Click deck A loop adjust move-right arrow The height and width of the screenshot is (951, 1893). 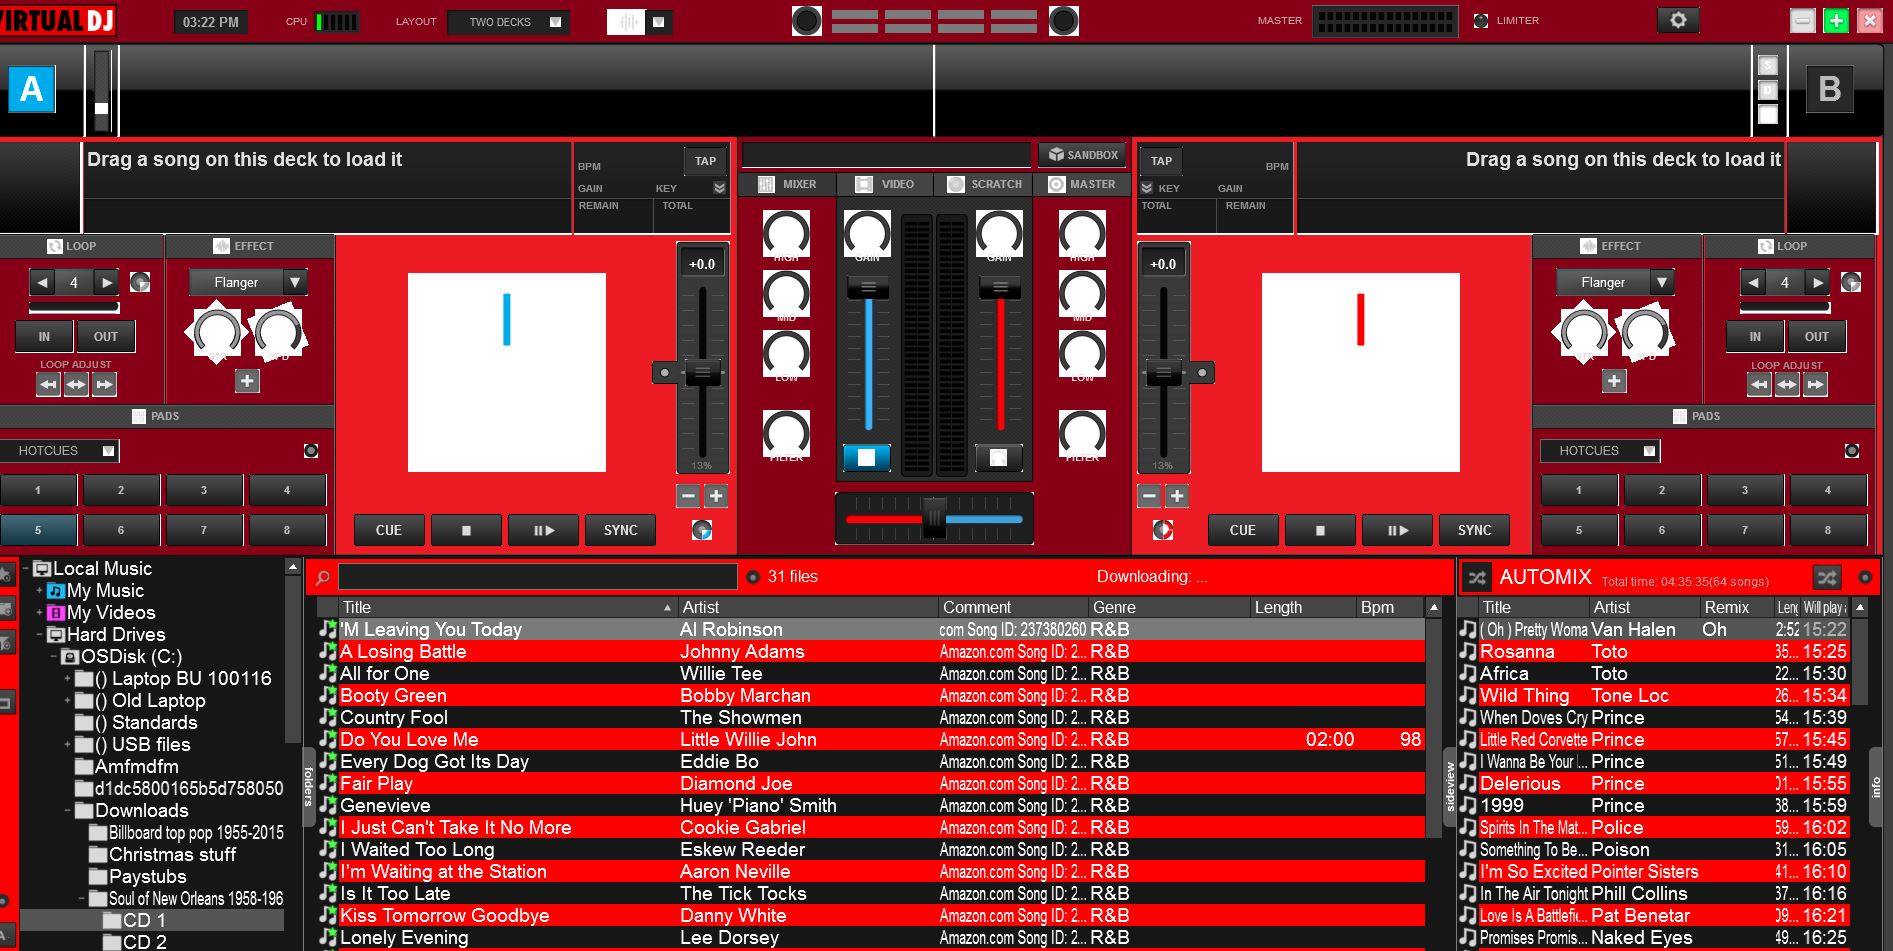pyautogui.click(x=104, y=384)
